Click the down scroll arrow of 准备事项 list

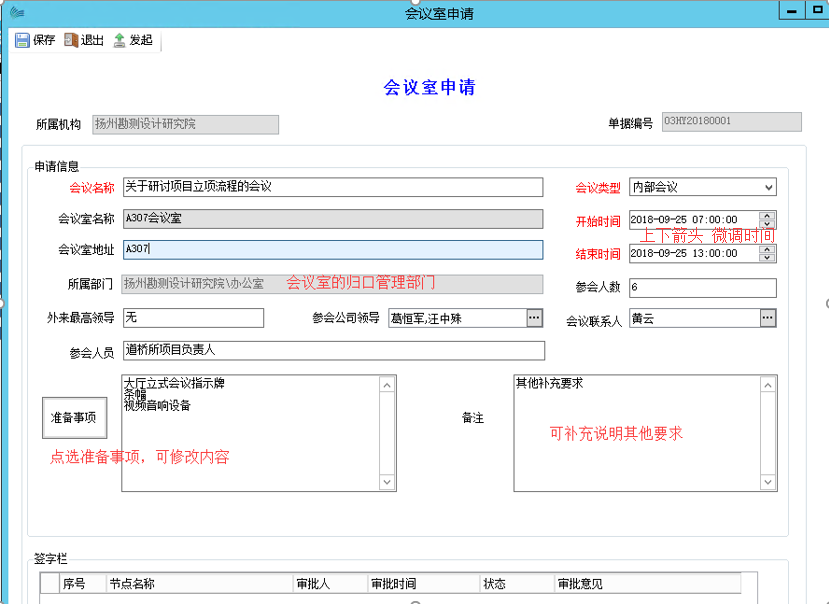[x=387, y=482]
